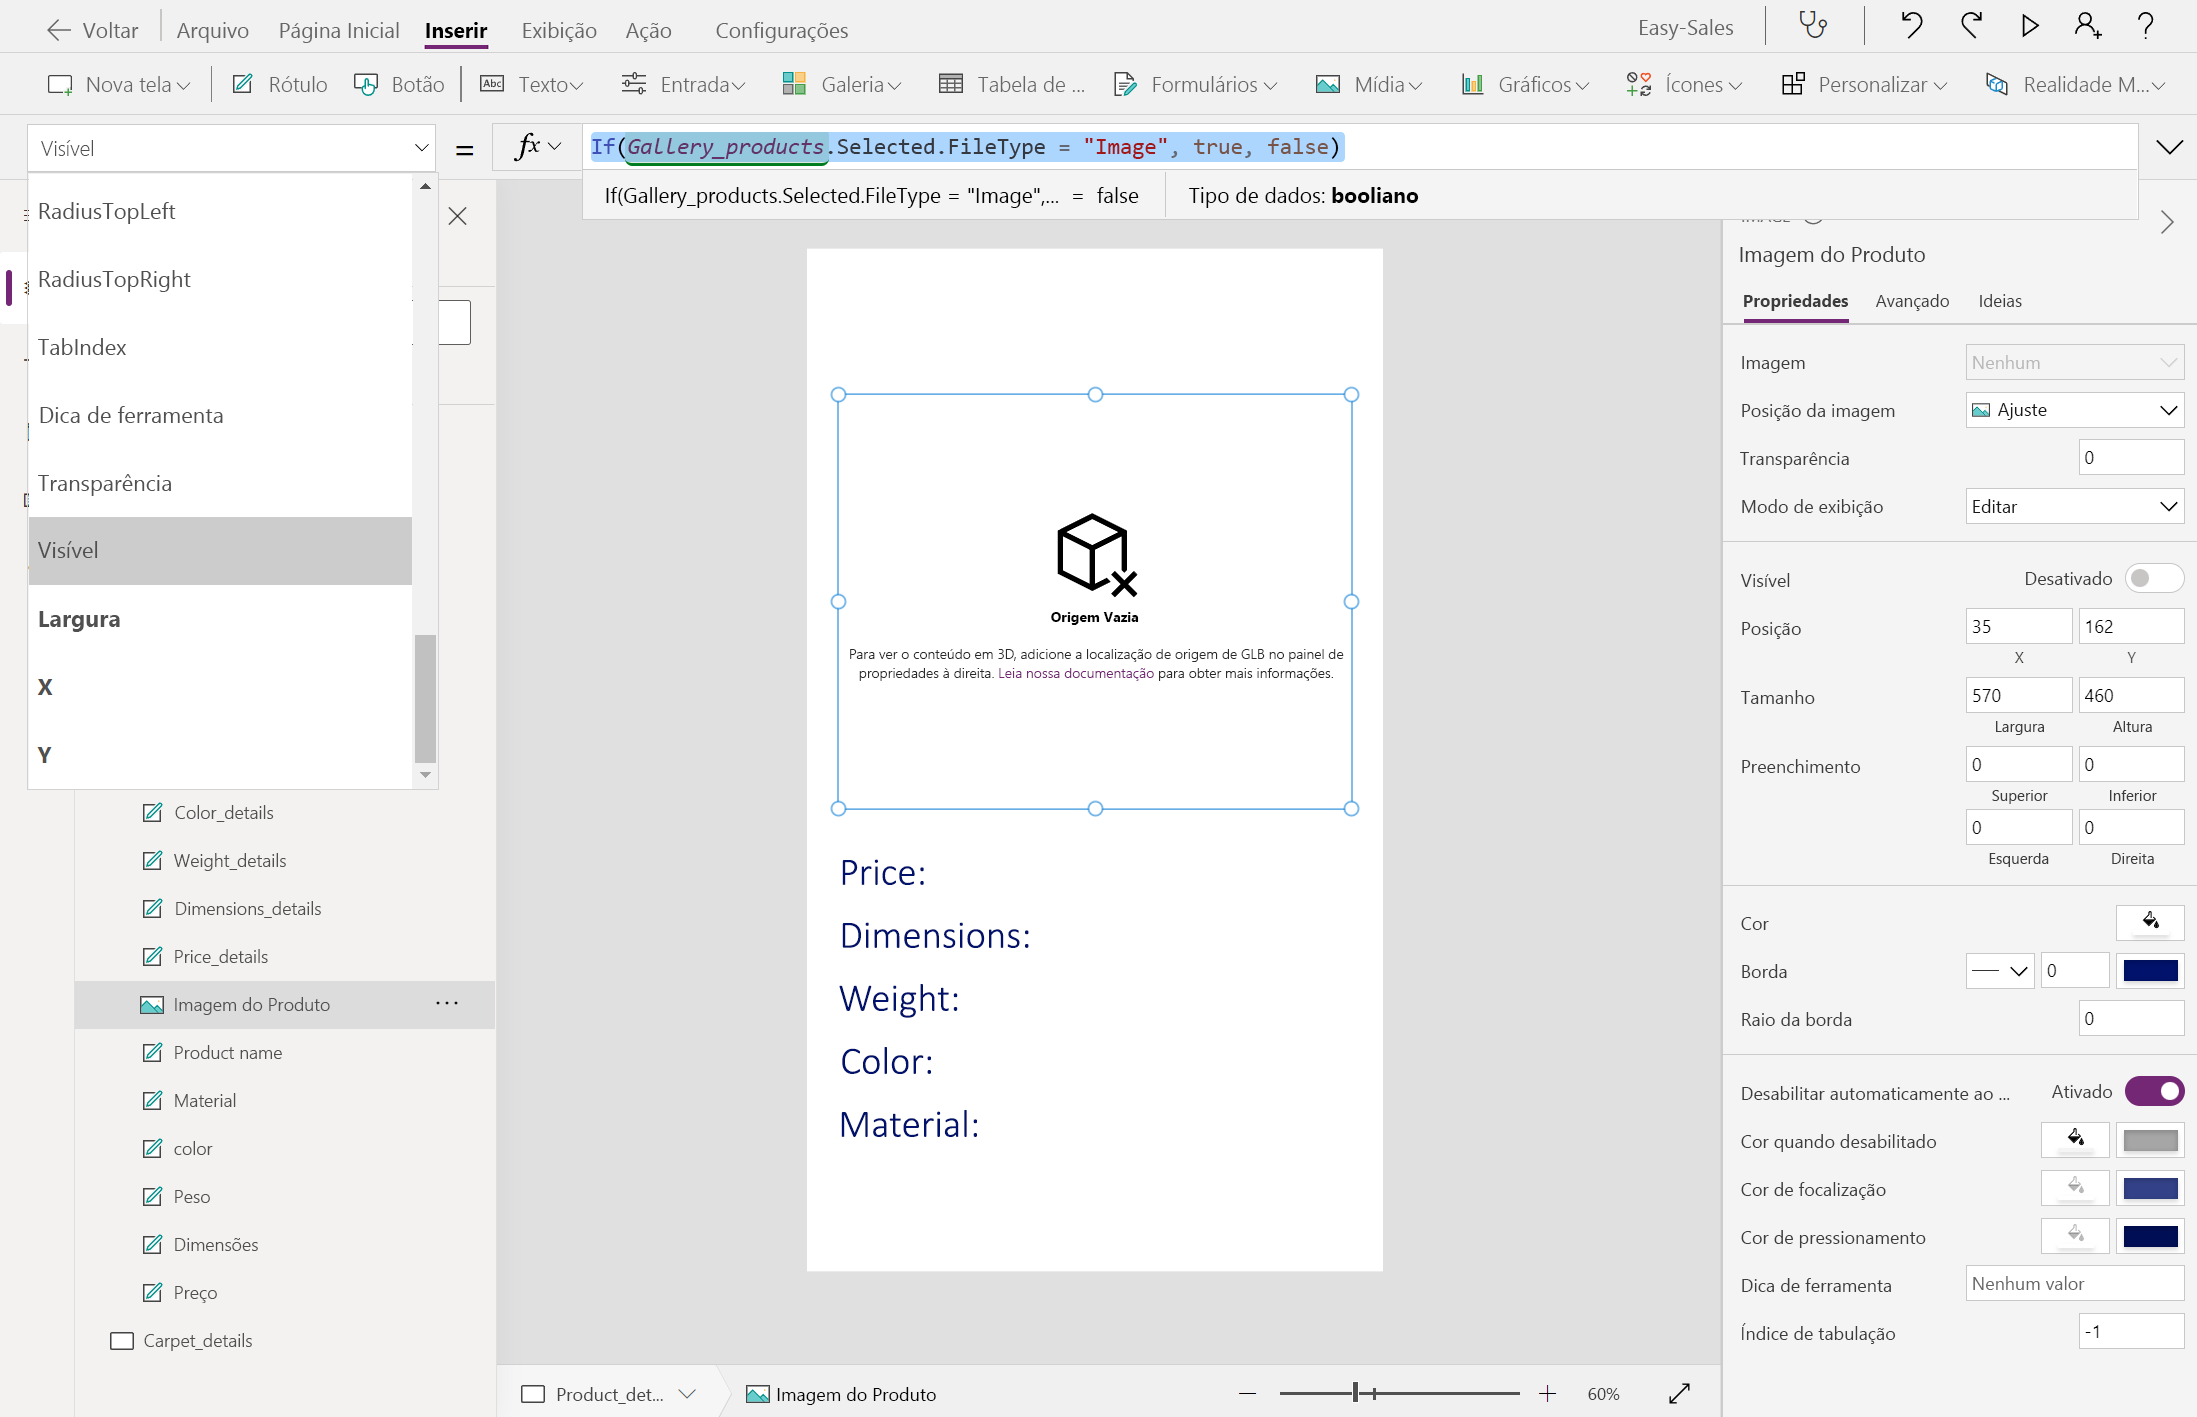Viewport: 2197px width, 1417px height.
Task: Switch to the Ação tab
Action: click(x=648, y=30)
